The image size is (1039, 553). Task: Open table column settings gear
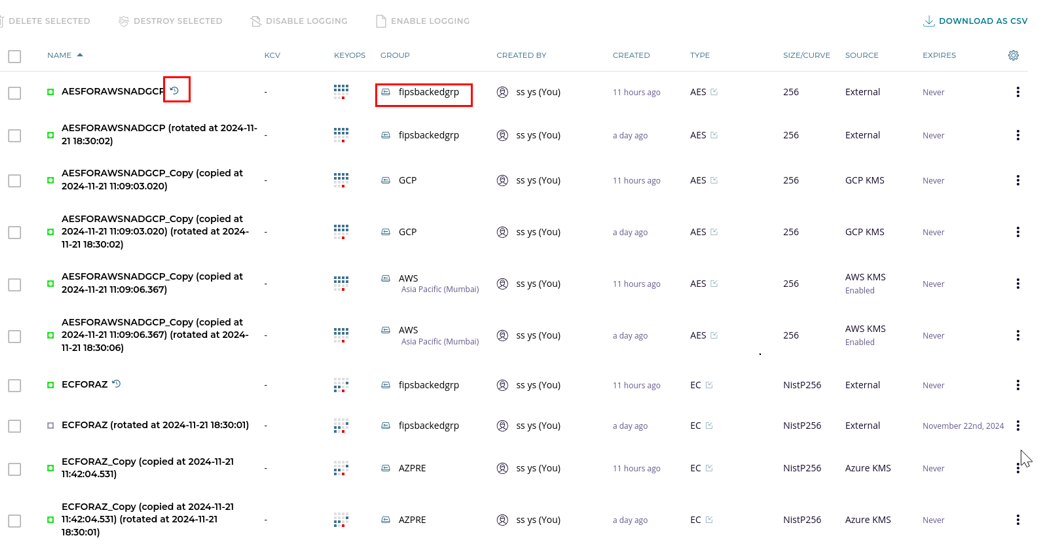[x=1013, y=56]
